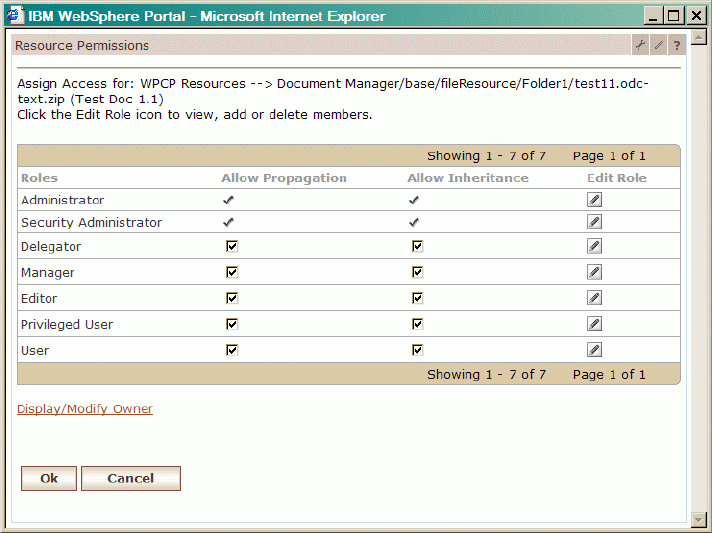
Task: Click the pencil edit icon in portlet header
Action: [x=658, y=45]
